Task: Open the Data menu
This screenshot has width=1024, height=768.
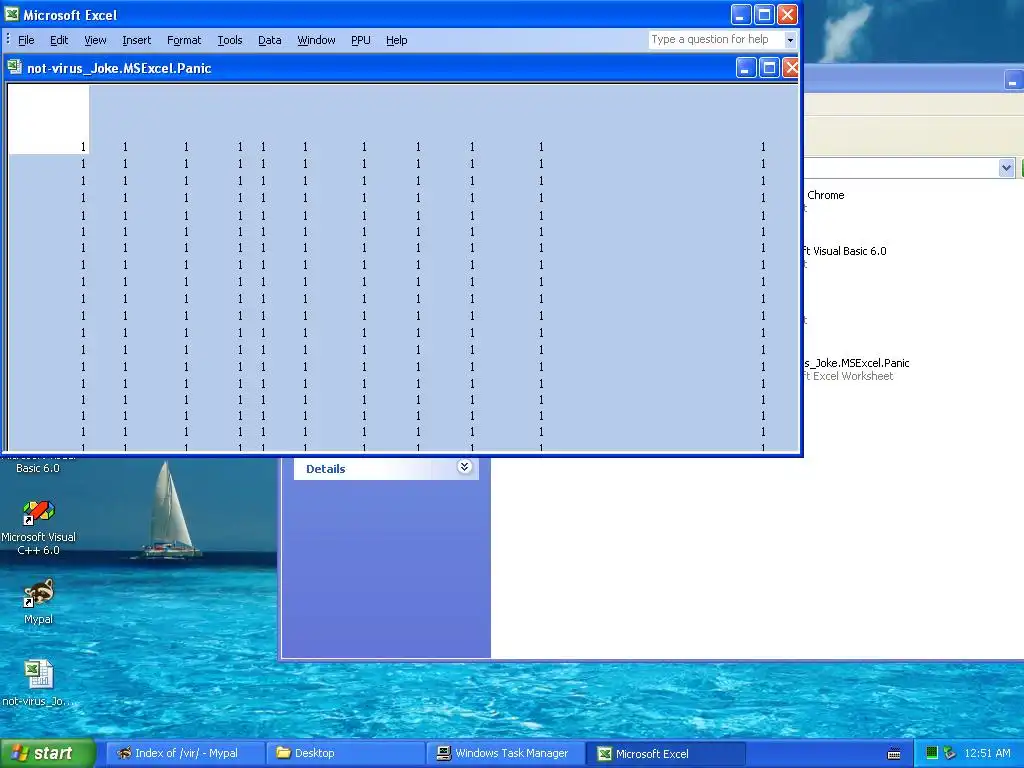Action: click(269, 40)
